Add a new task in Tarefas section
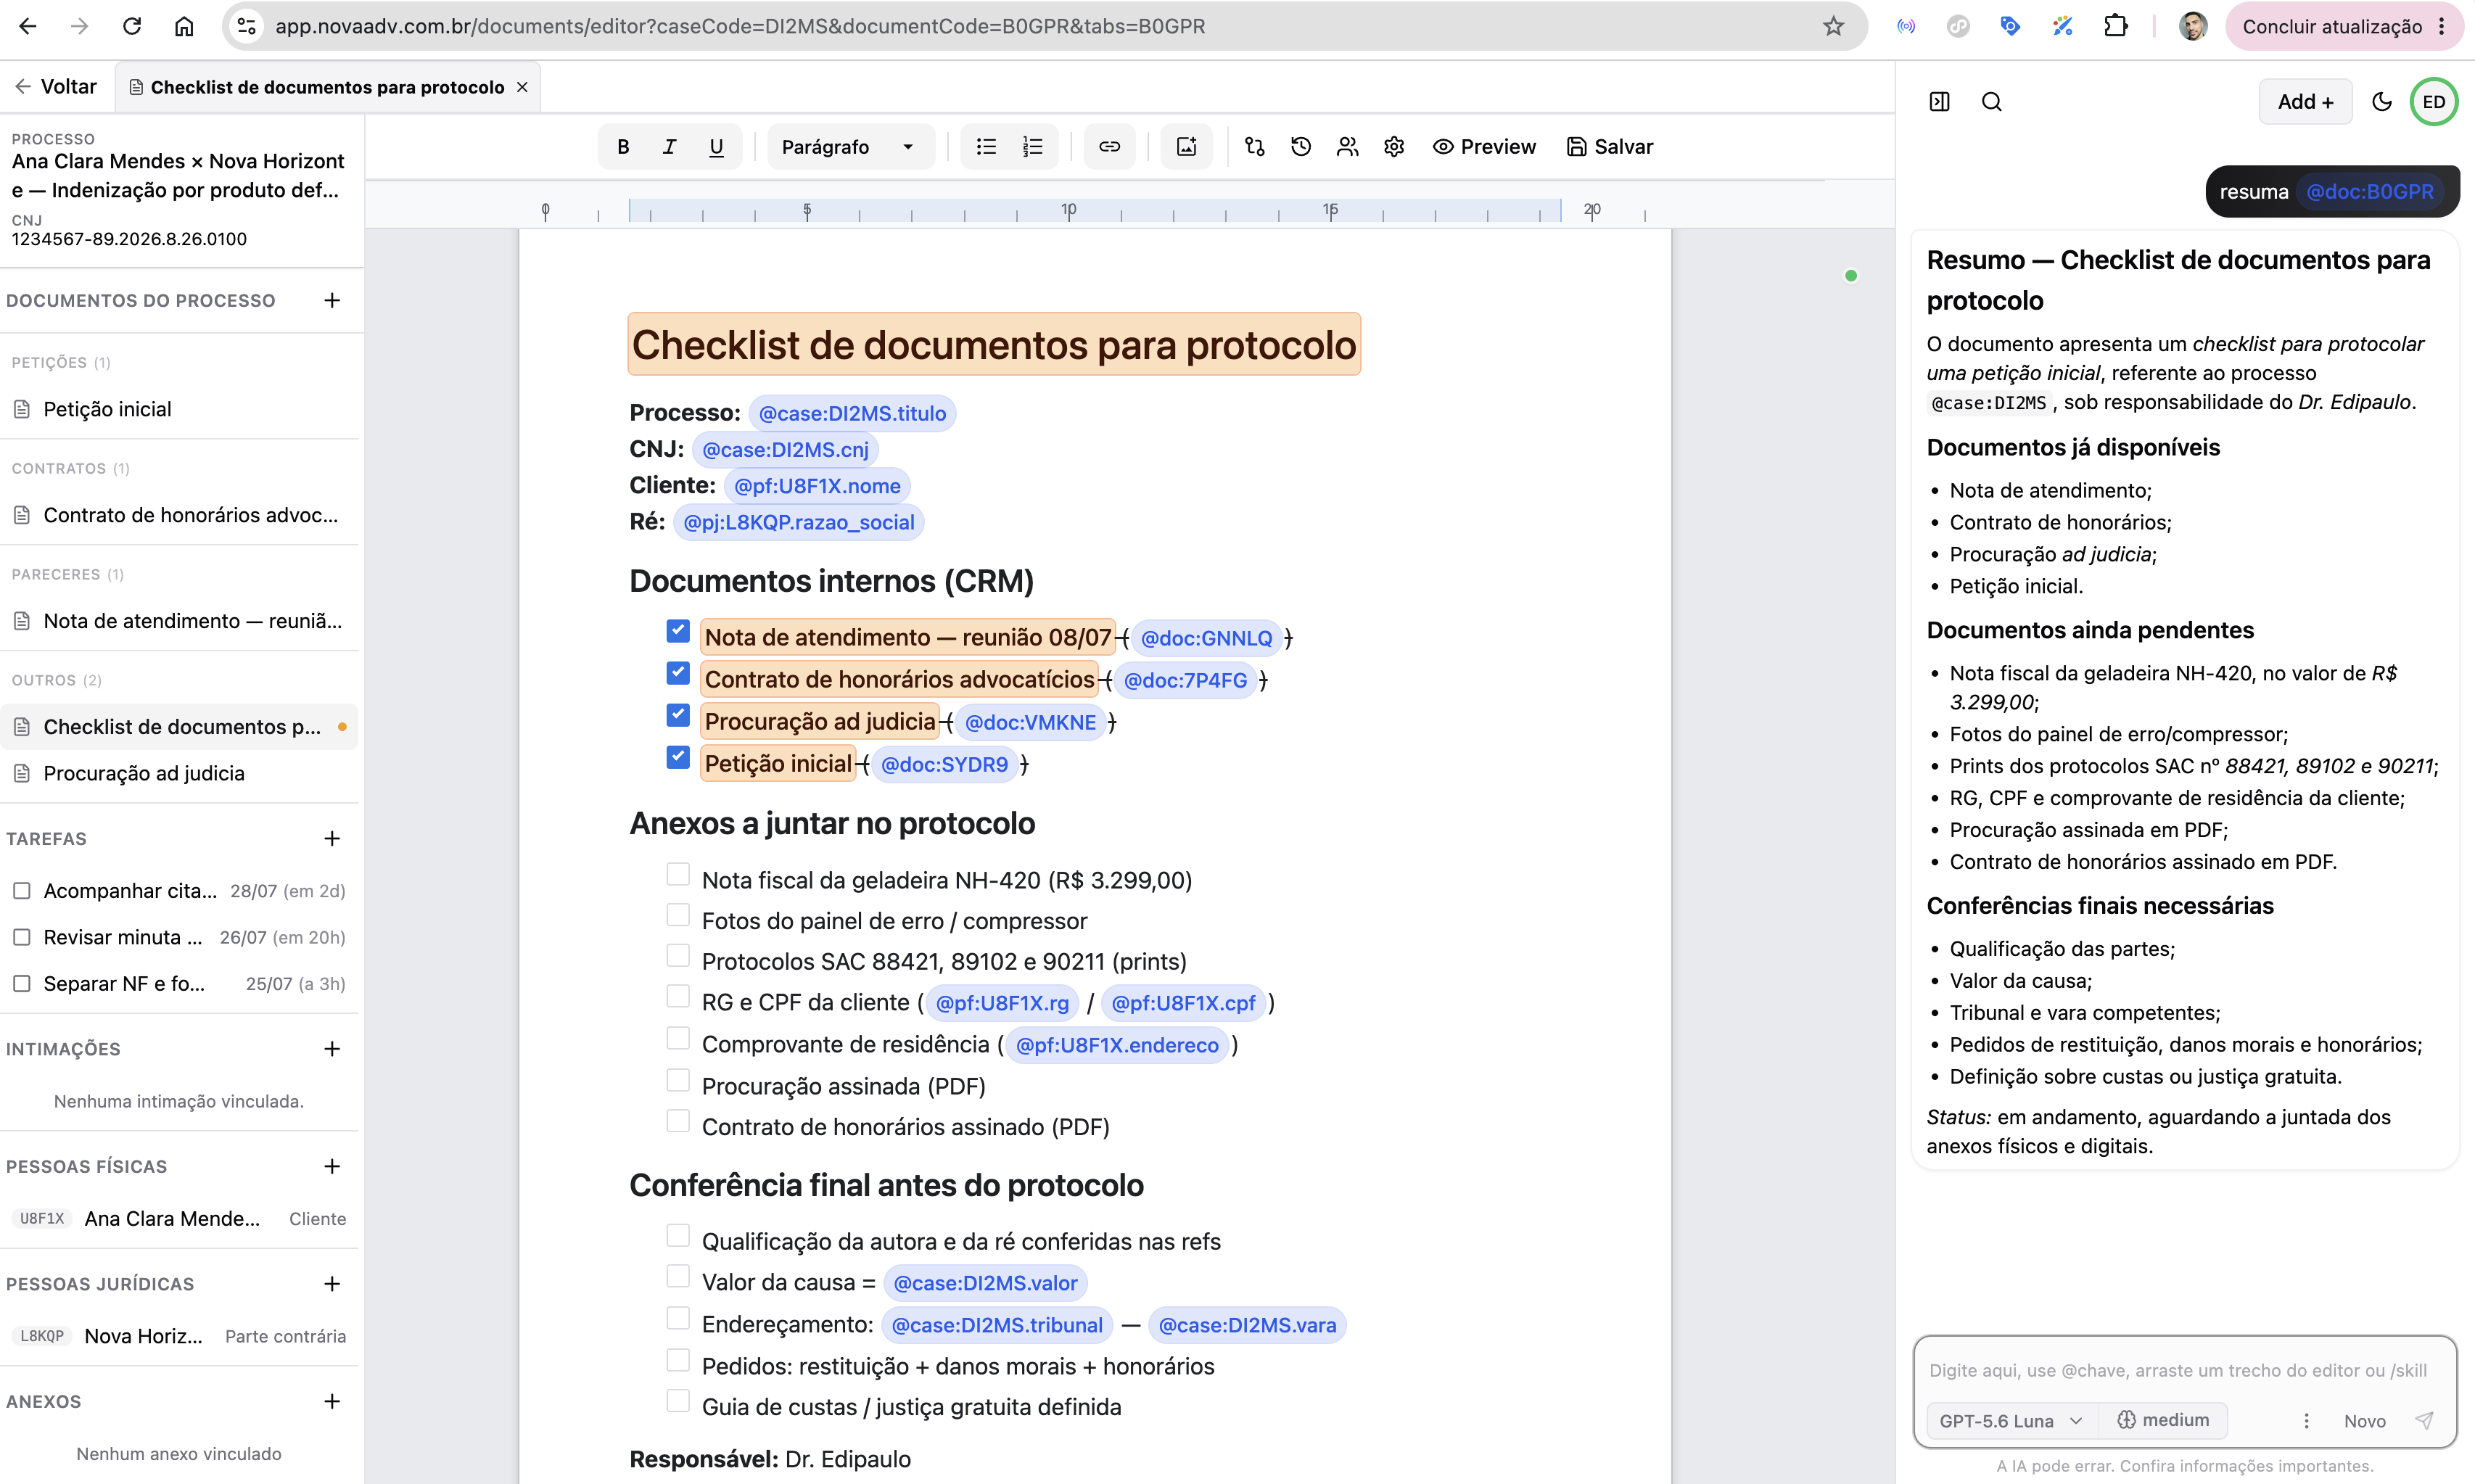Image resolution: width=2475 pixels, height=1484 pixels. point(332,838)
